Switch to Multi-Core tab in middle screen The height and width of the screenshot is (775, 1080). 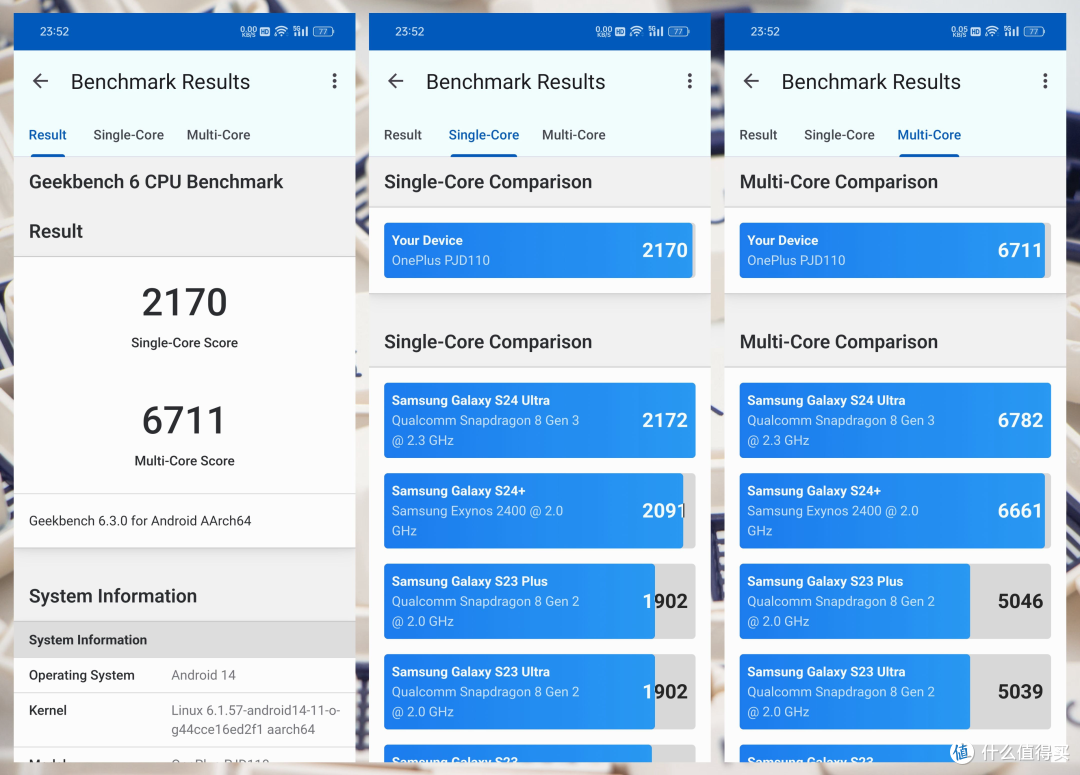click(574, 135)
